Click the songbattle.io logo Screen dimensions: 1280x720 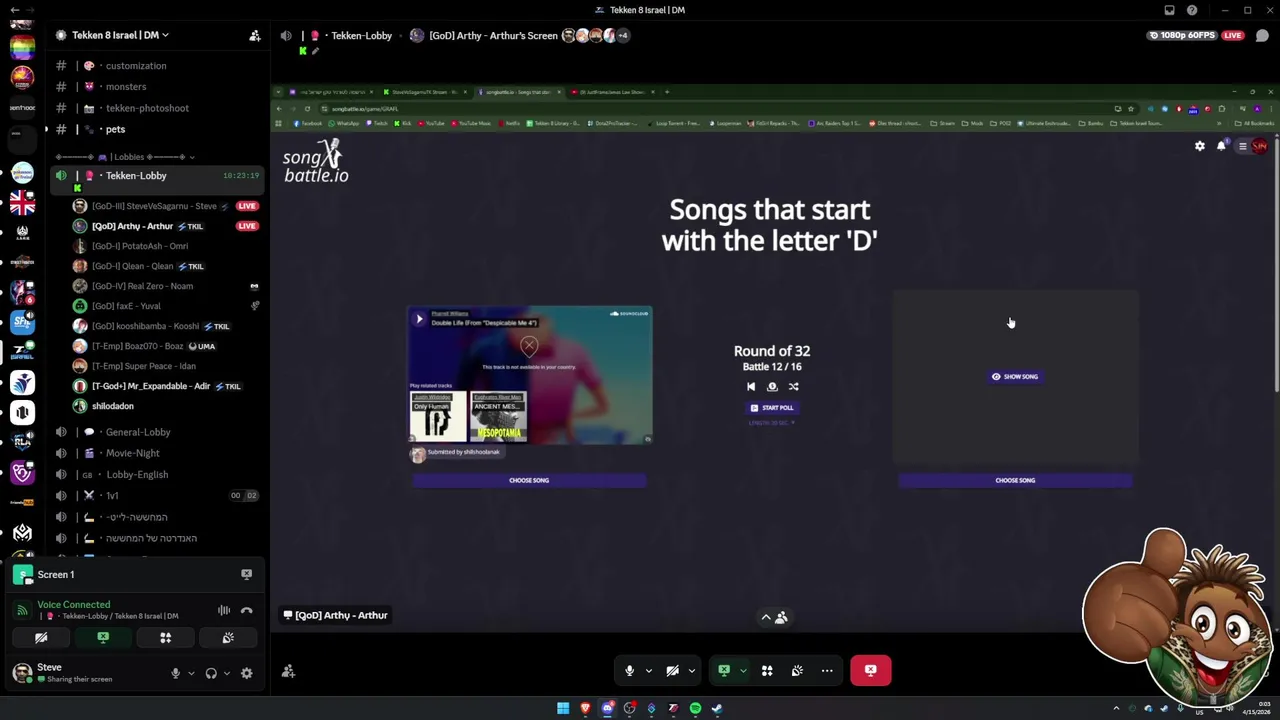[316, 162]
